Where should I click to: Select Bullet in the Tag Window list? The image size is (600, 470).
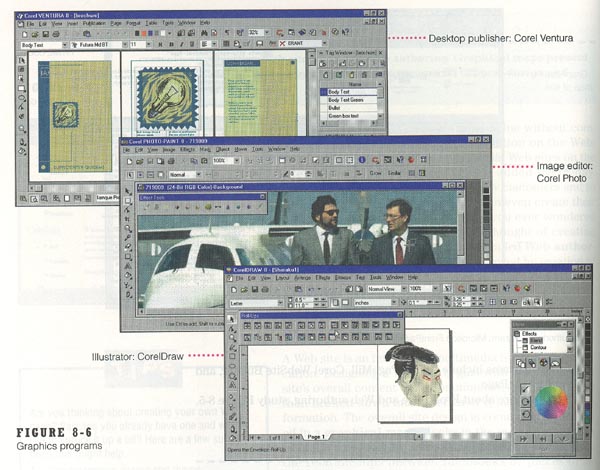pos(348,108)
